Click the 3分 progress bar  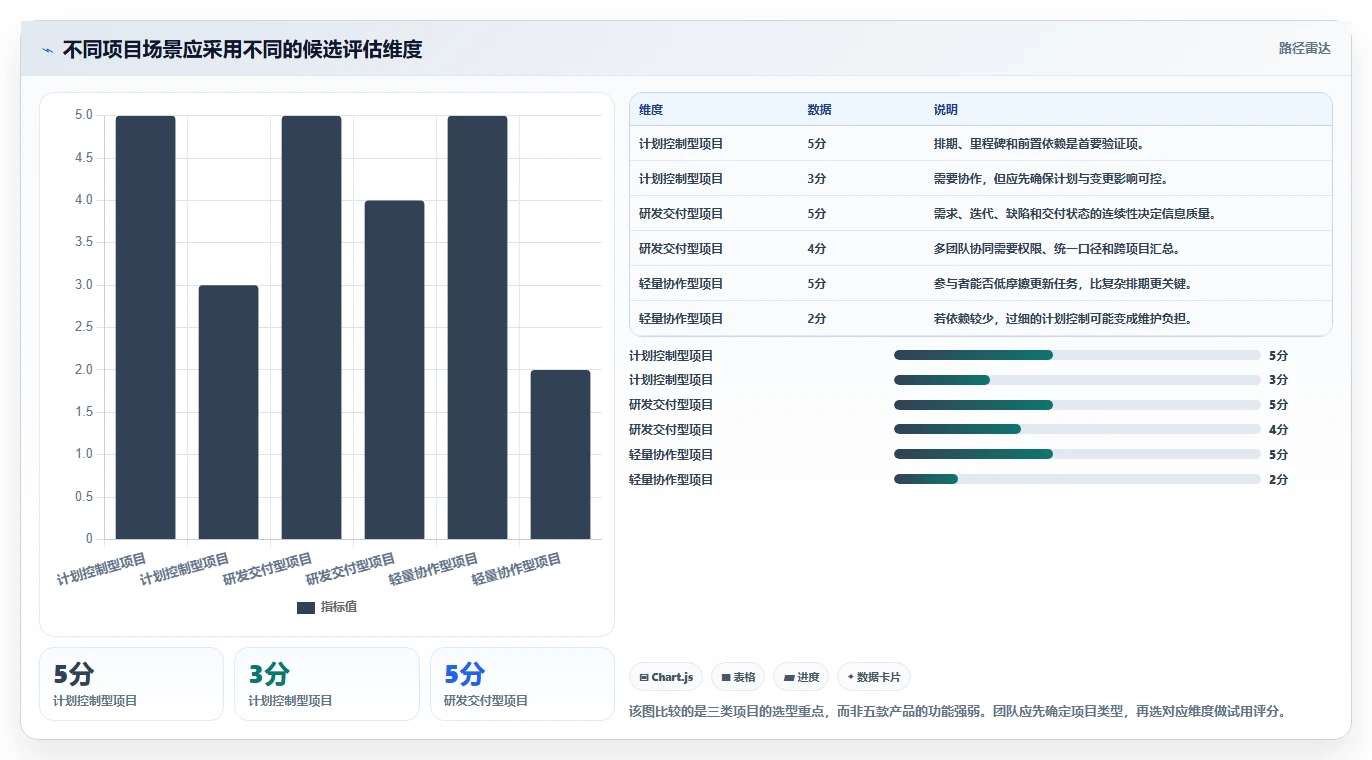(x=1077, y=380)
